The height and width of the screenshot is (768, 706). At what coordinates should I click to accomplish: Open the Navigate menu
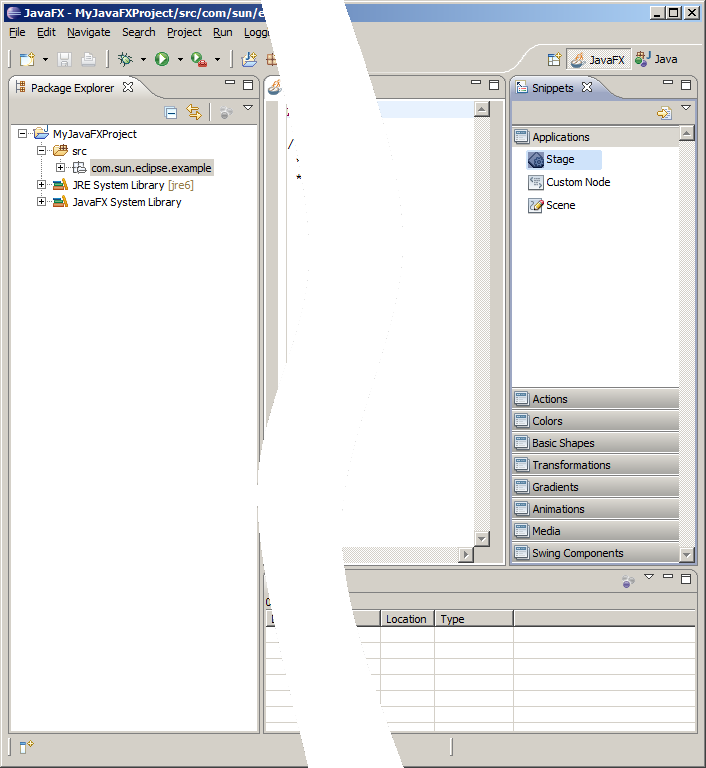coord(88,32)
